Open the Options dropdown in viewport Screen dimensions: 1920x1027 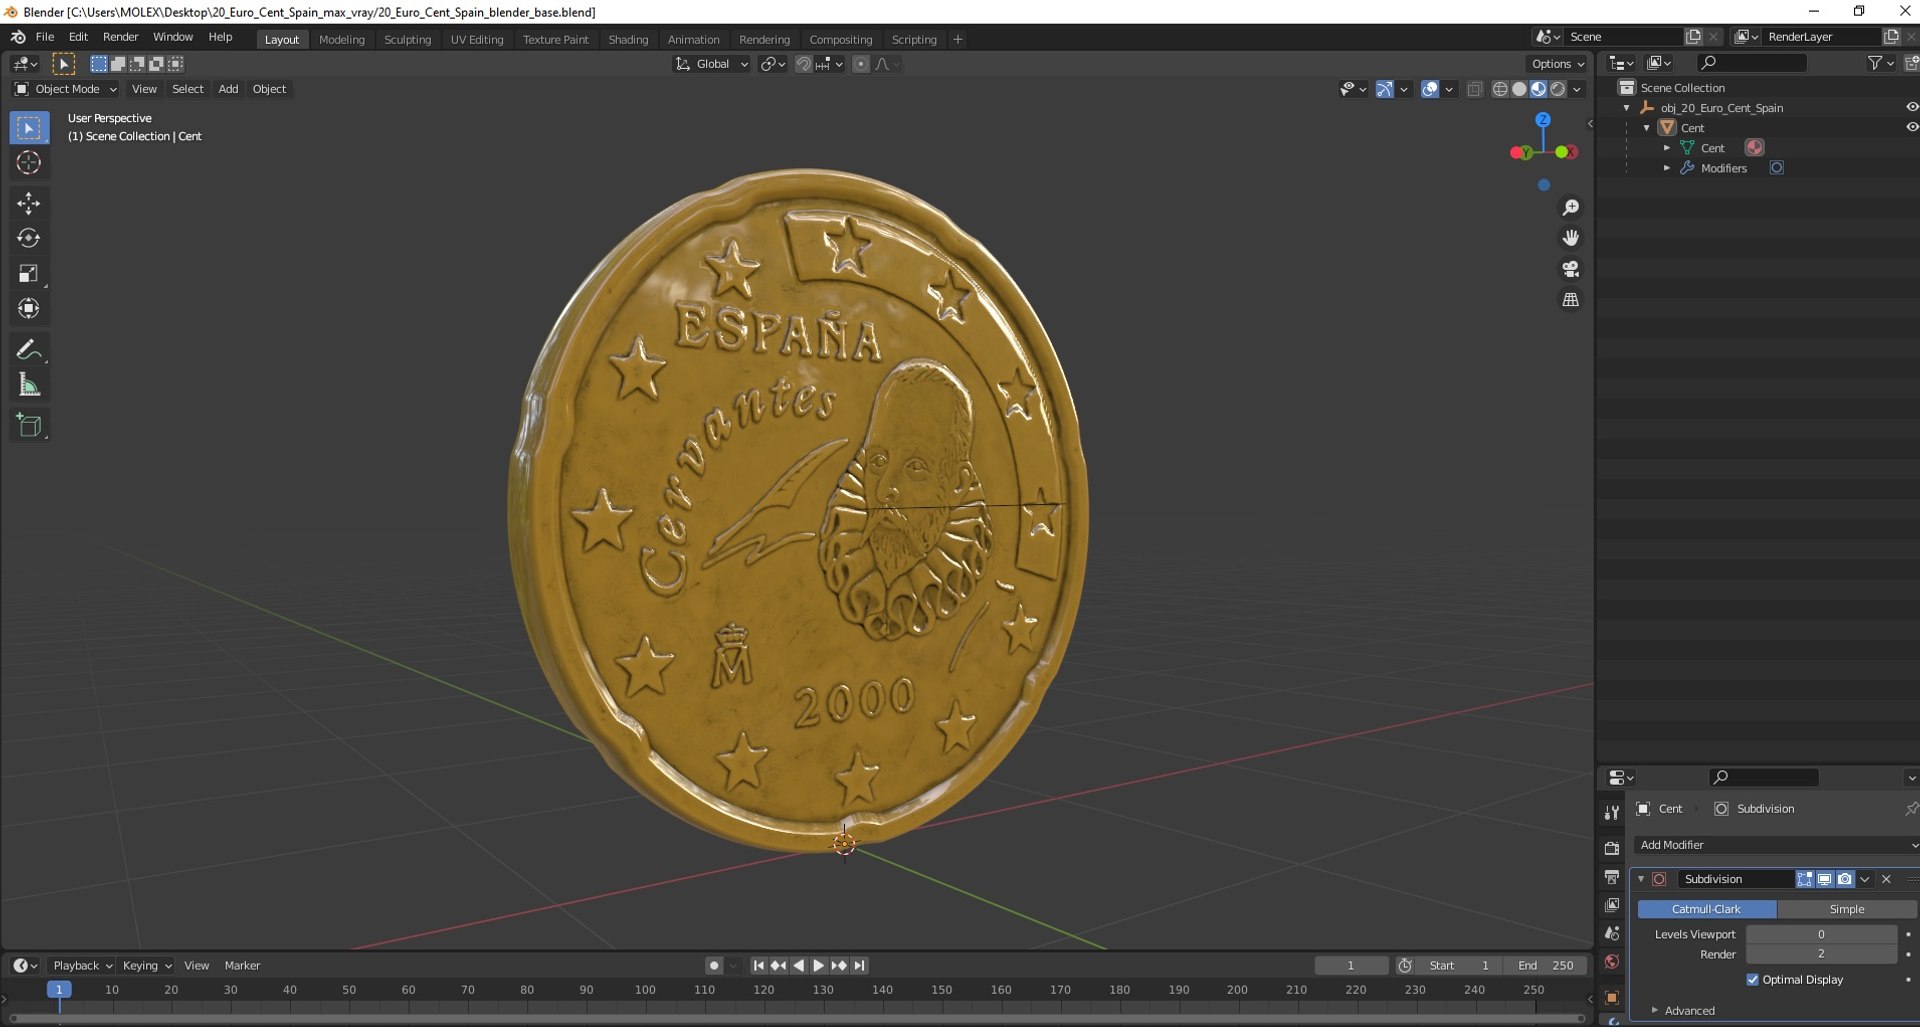click(1558, 64)
